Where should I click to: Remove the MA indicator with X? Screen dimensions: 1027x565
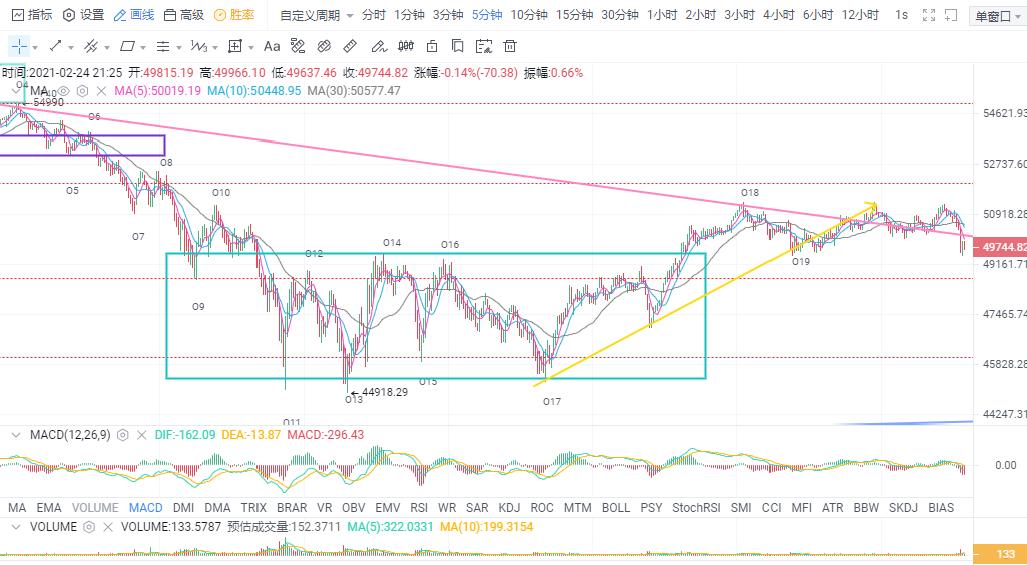(x=101, y=91)
